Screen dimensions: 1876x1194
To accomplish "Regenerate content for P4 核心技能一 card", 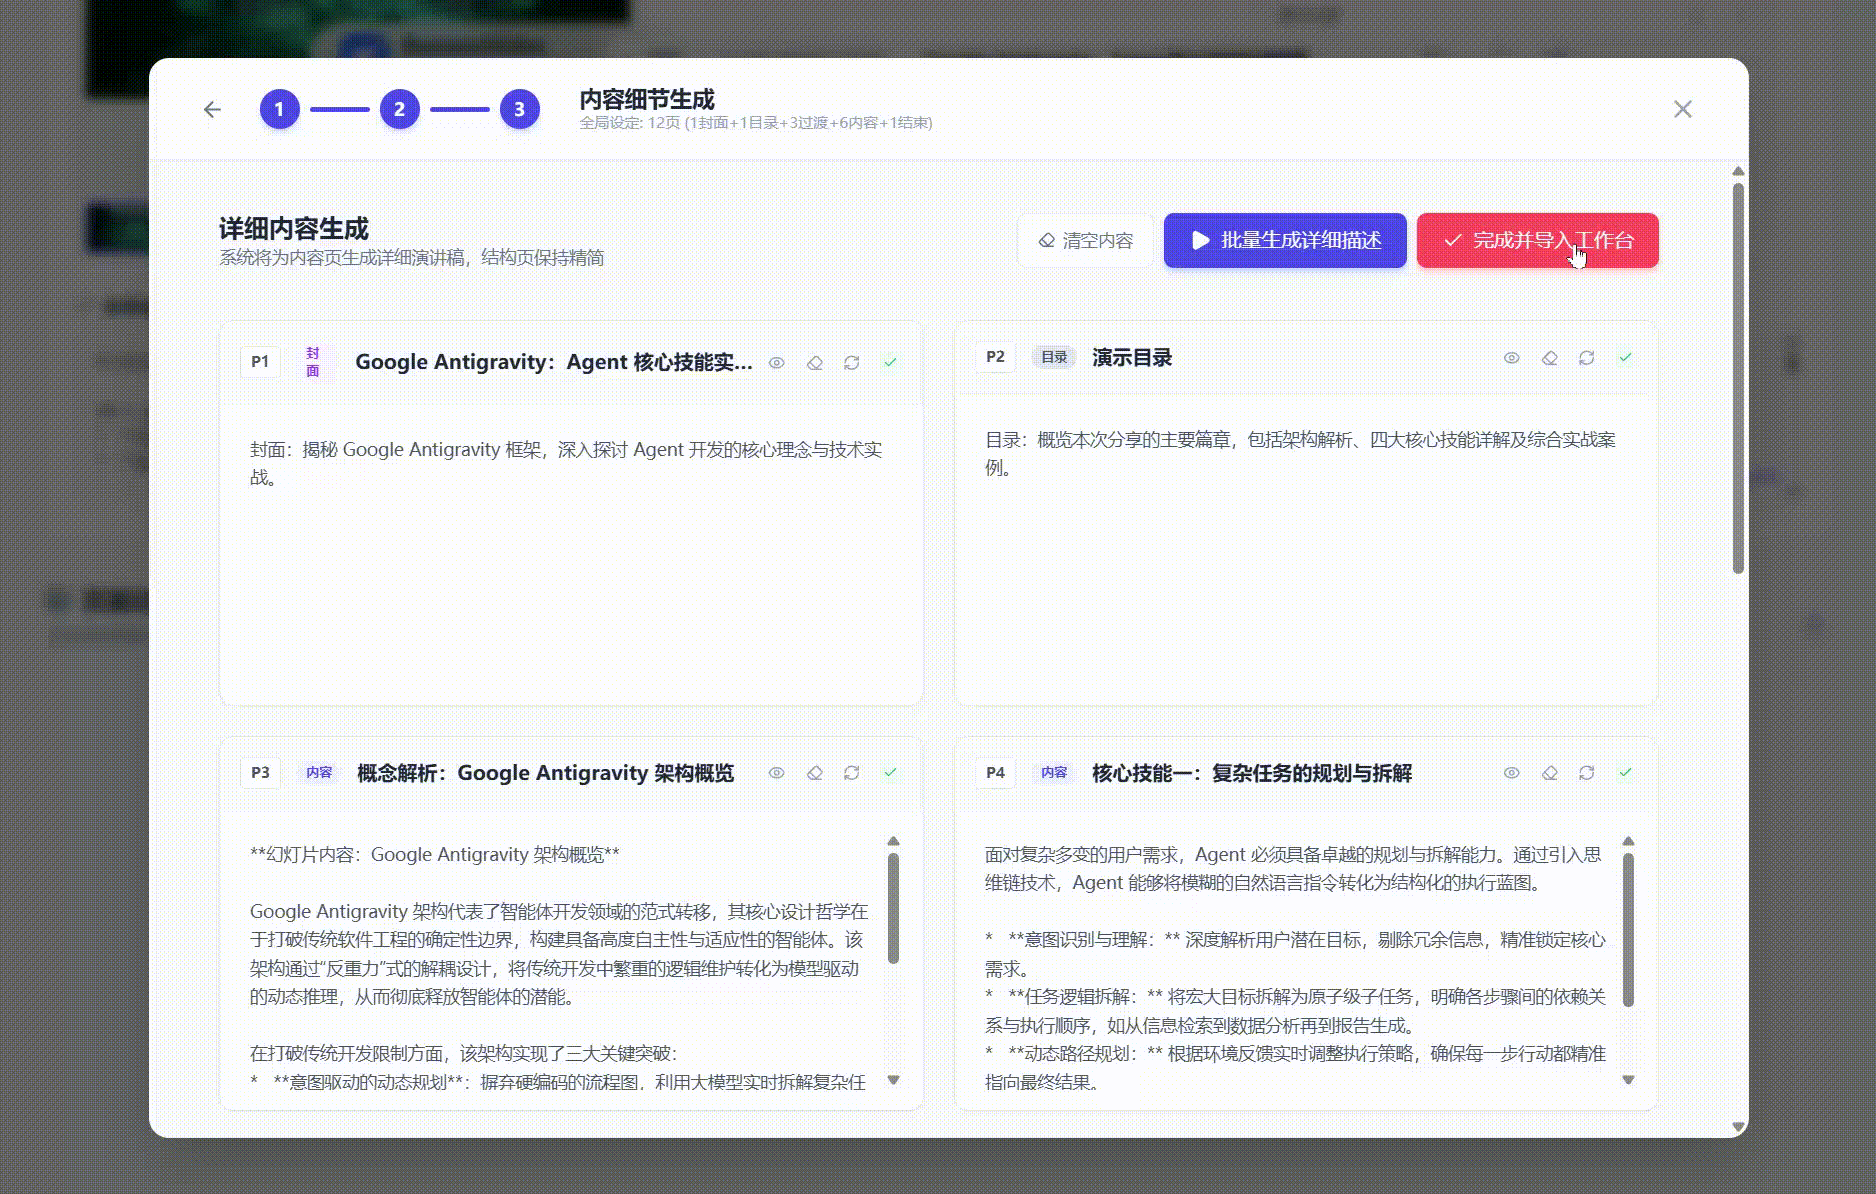I will (1587, 773).
